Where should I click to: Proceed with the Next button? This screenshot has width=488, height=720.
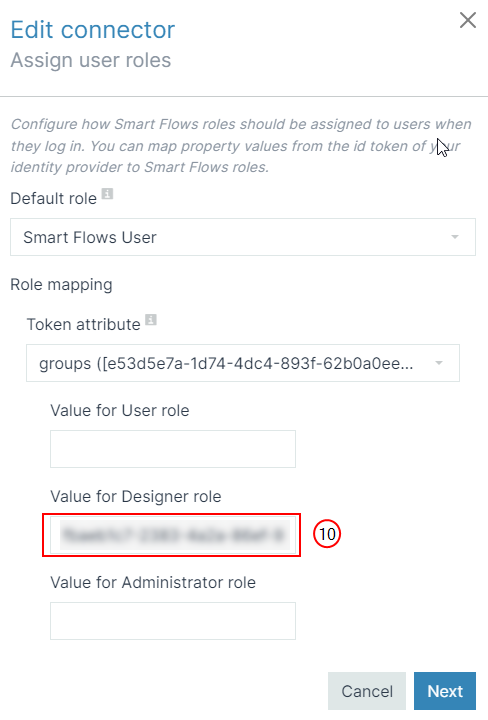[445, 691]
